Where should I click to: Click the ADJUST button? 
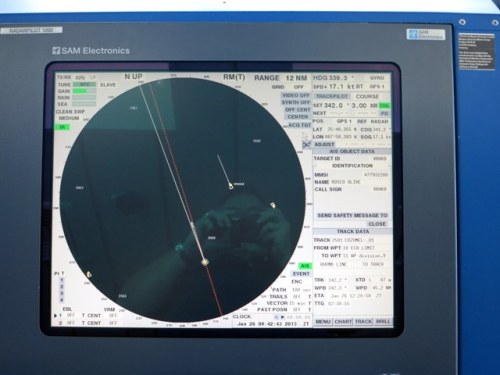click(x=324, y=144)
